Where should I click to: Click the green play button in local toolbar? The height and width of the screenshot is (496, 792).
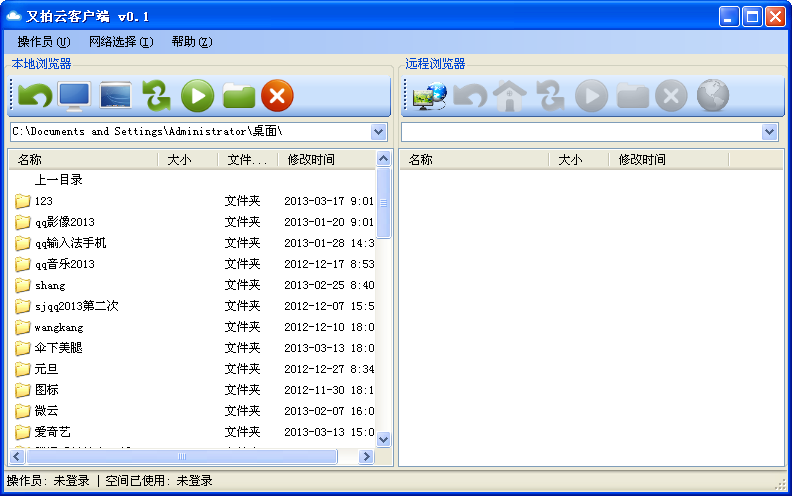(x=197, y=95)
